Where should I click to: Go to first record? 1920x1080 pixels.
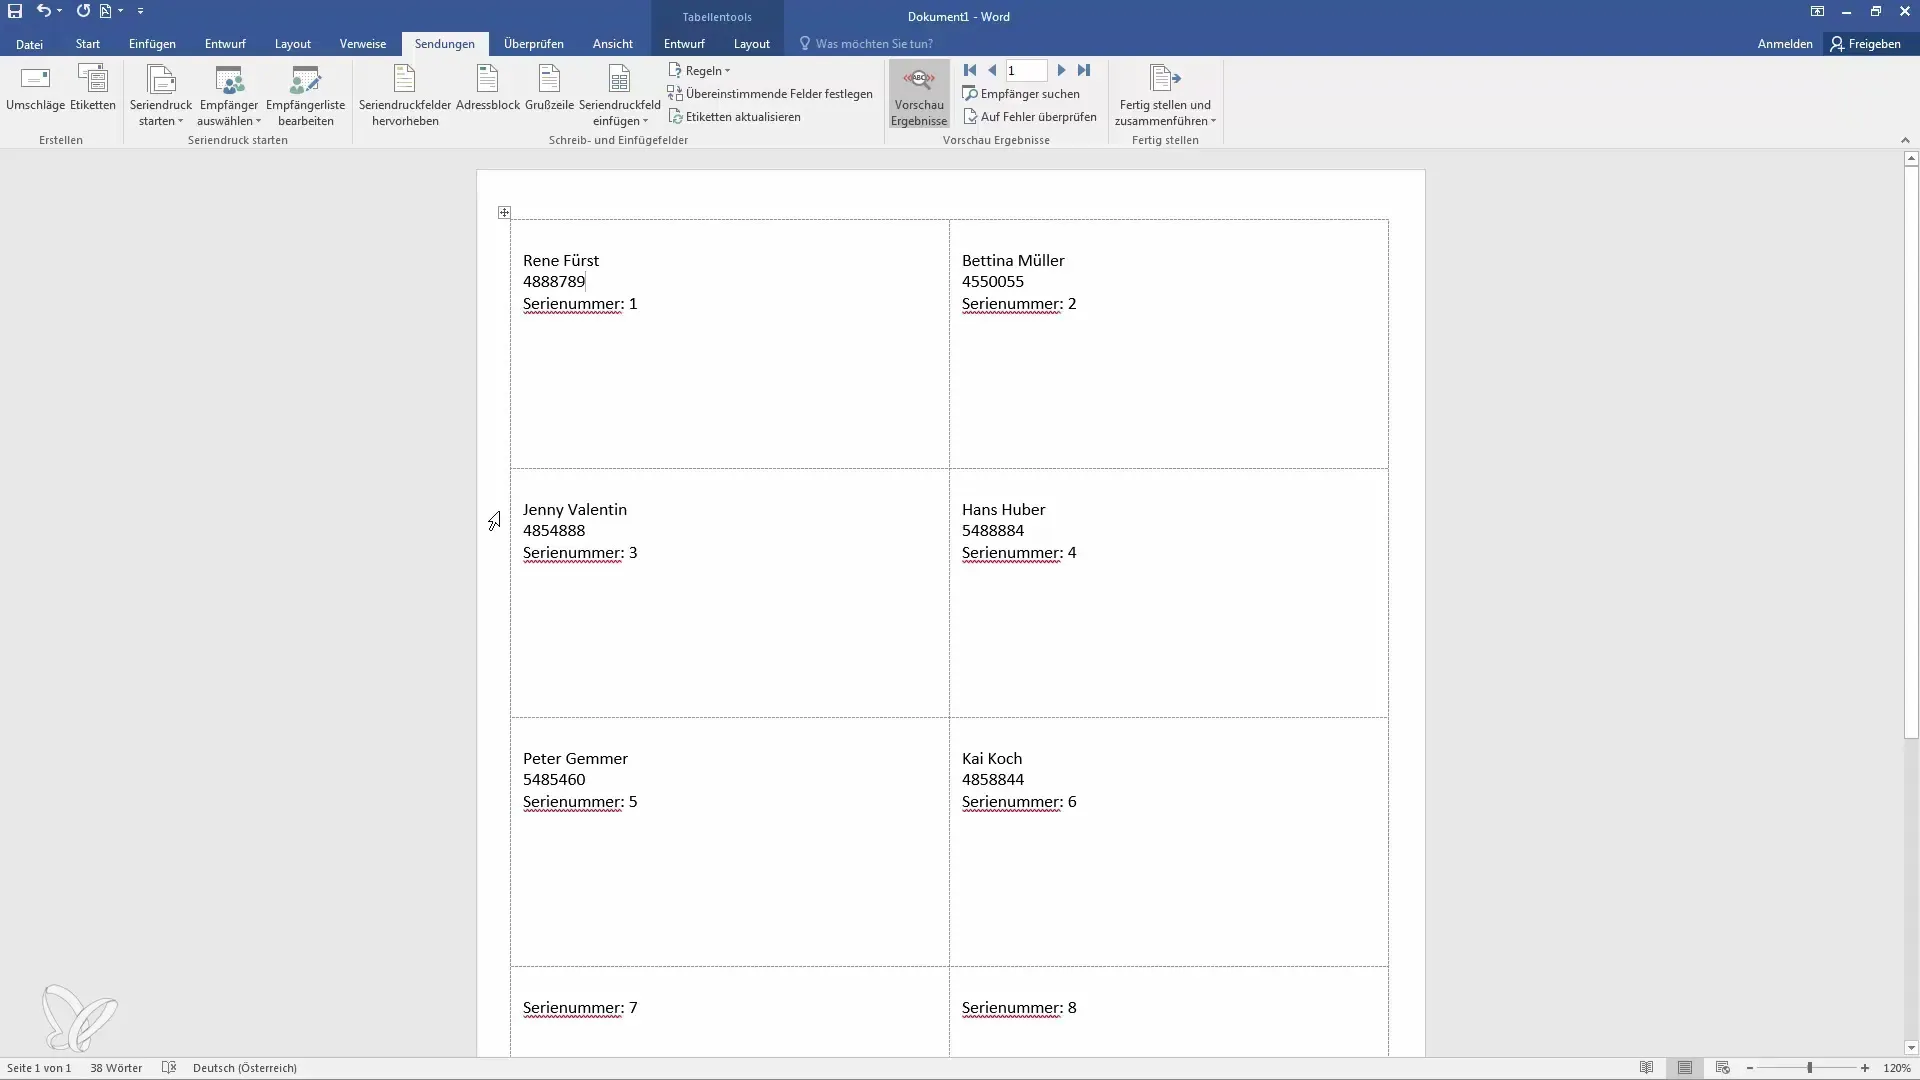(x=970, y=70)
